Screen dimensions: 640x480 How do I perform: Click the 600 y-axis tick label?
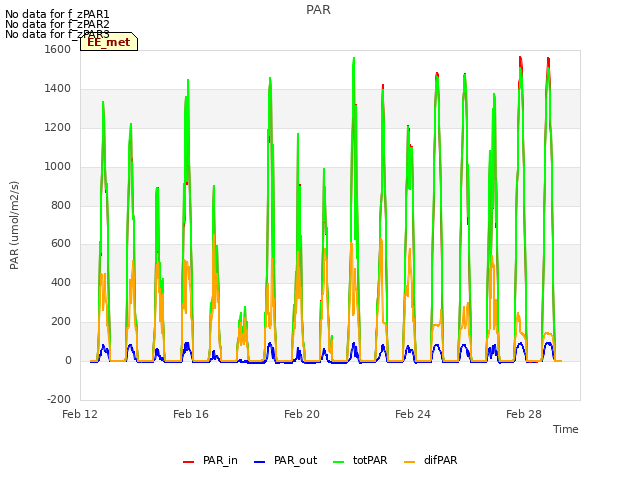(61, 244)
